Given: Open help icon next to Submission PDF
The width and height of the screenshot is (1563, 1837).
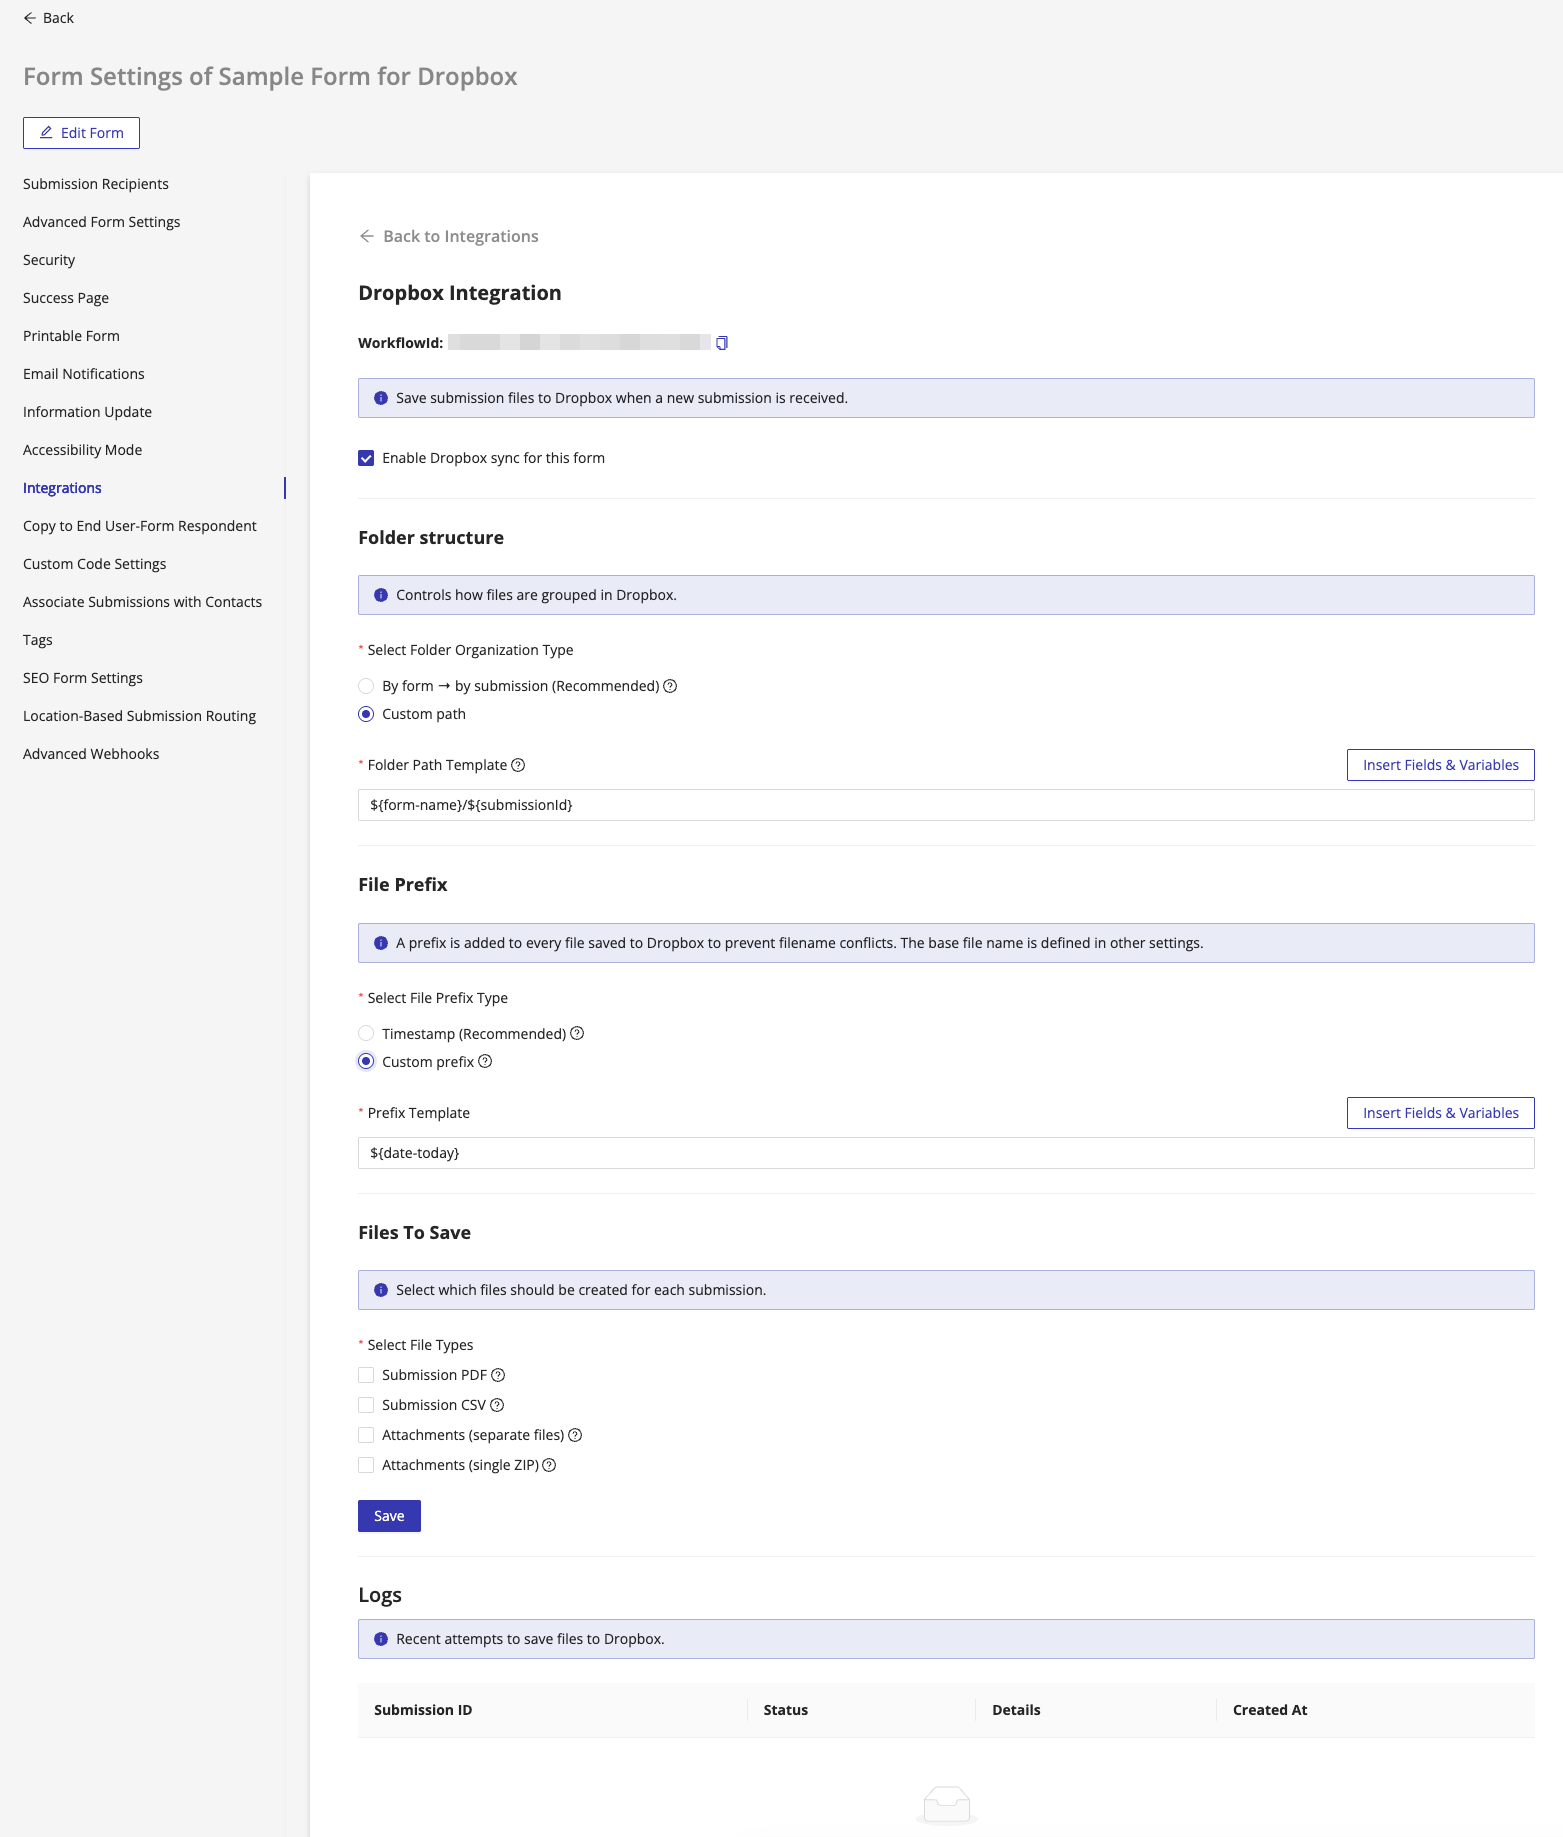Looking at the screenshot, I should (x=498, y=1375).
